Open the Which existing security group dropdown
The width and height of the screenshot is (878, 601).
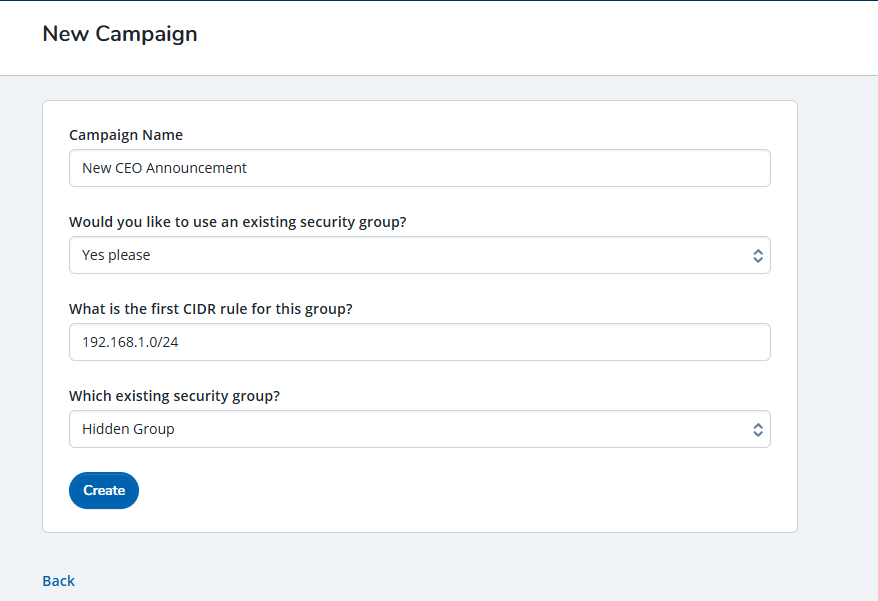click(x=419, y=429)
